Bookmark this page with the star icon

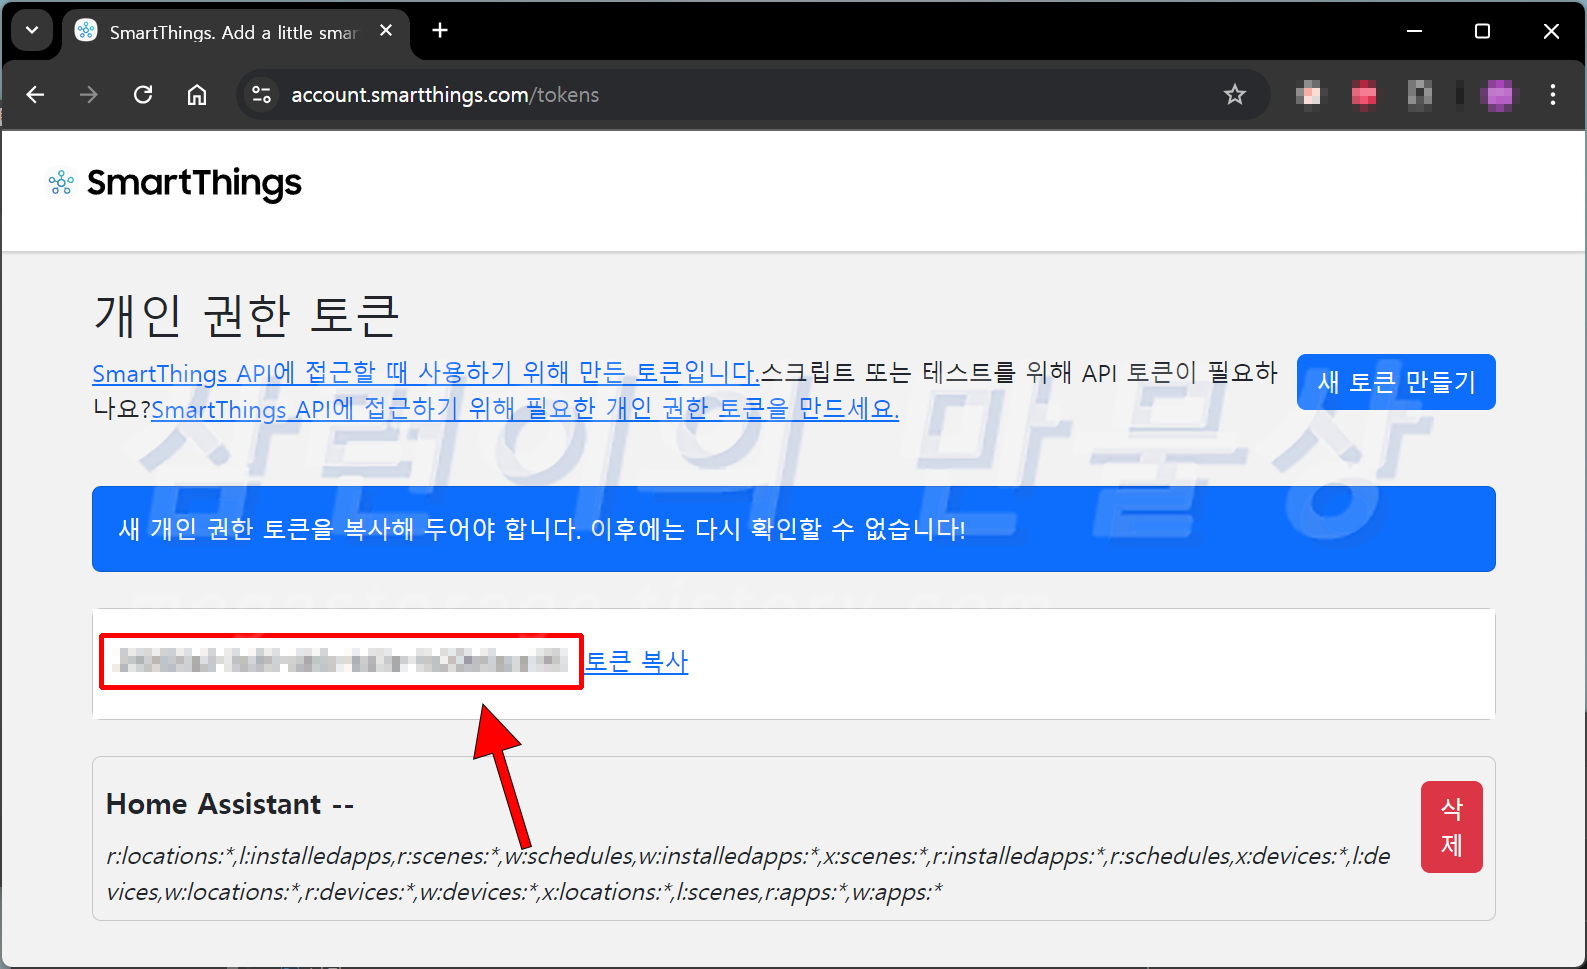[x=1235, y=95]
